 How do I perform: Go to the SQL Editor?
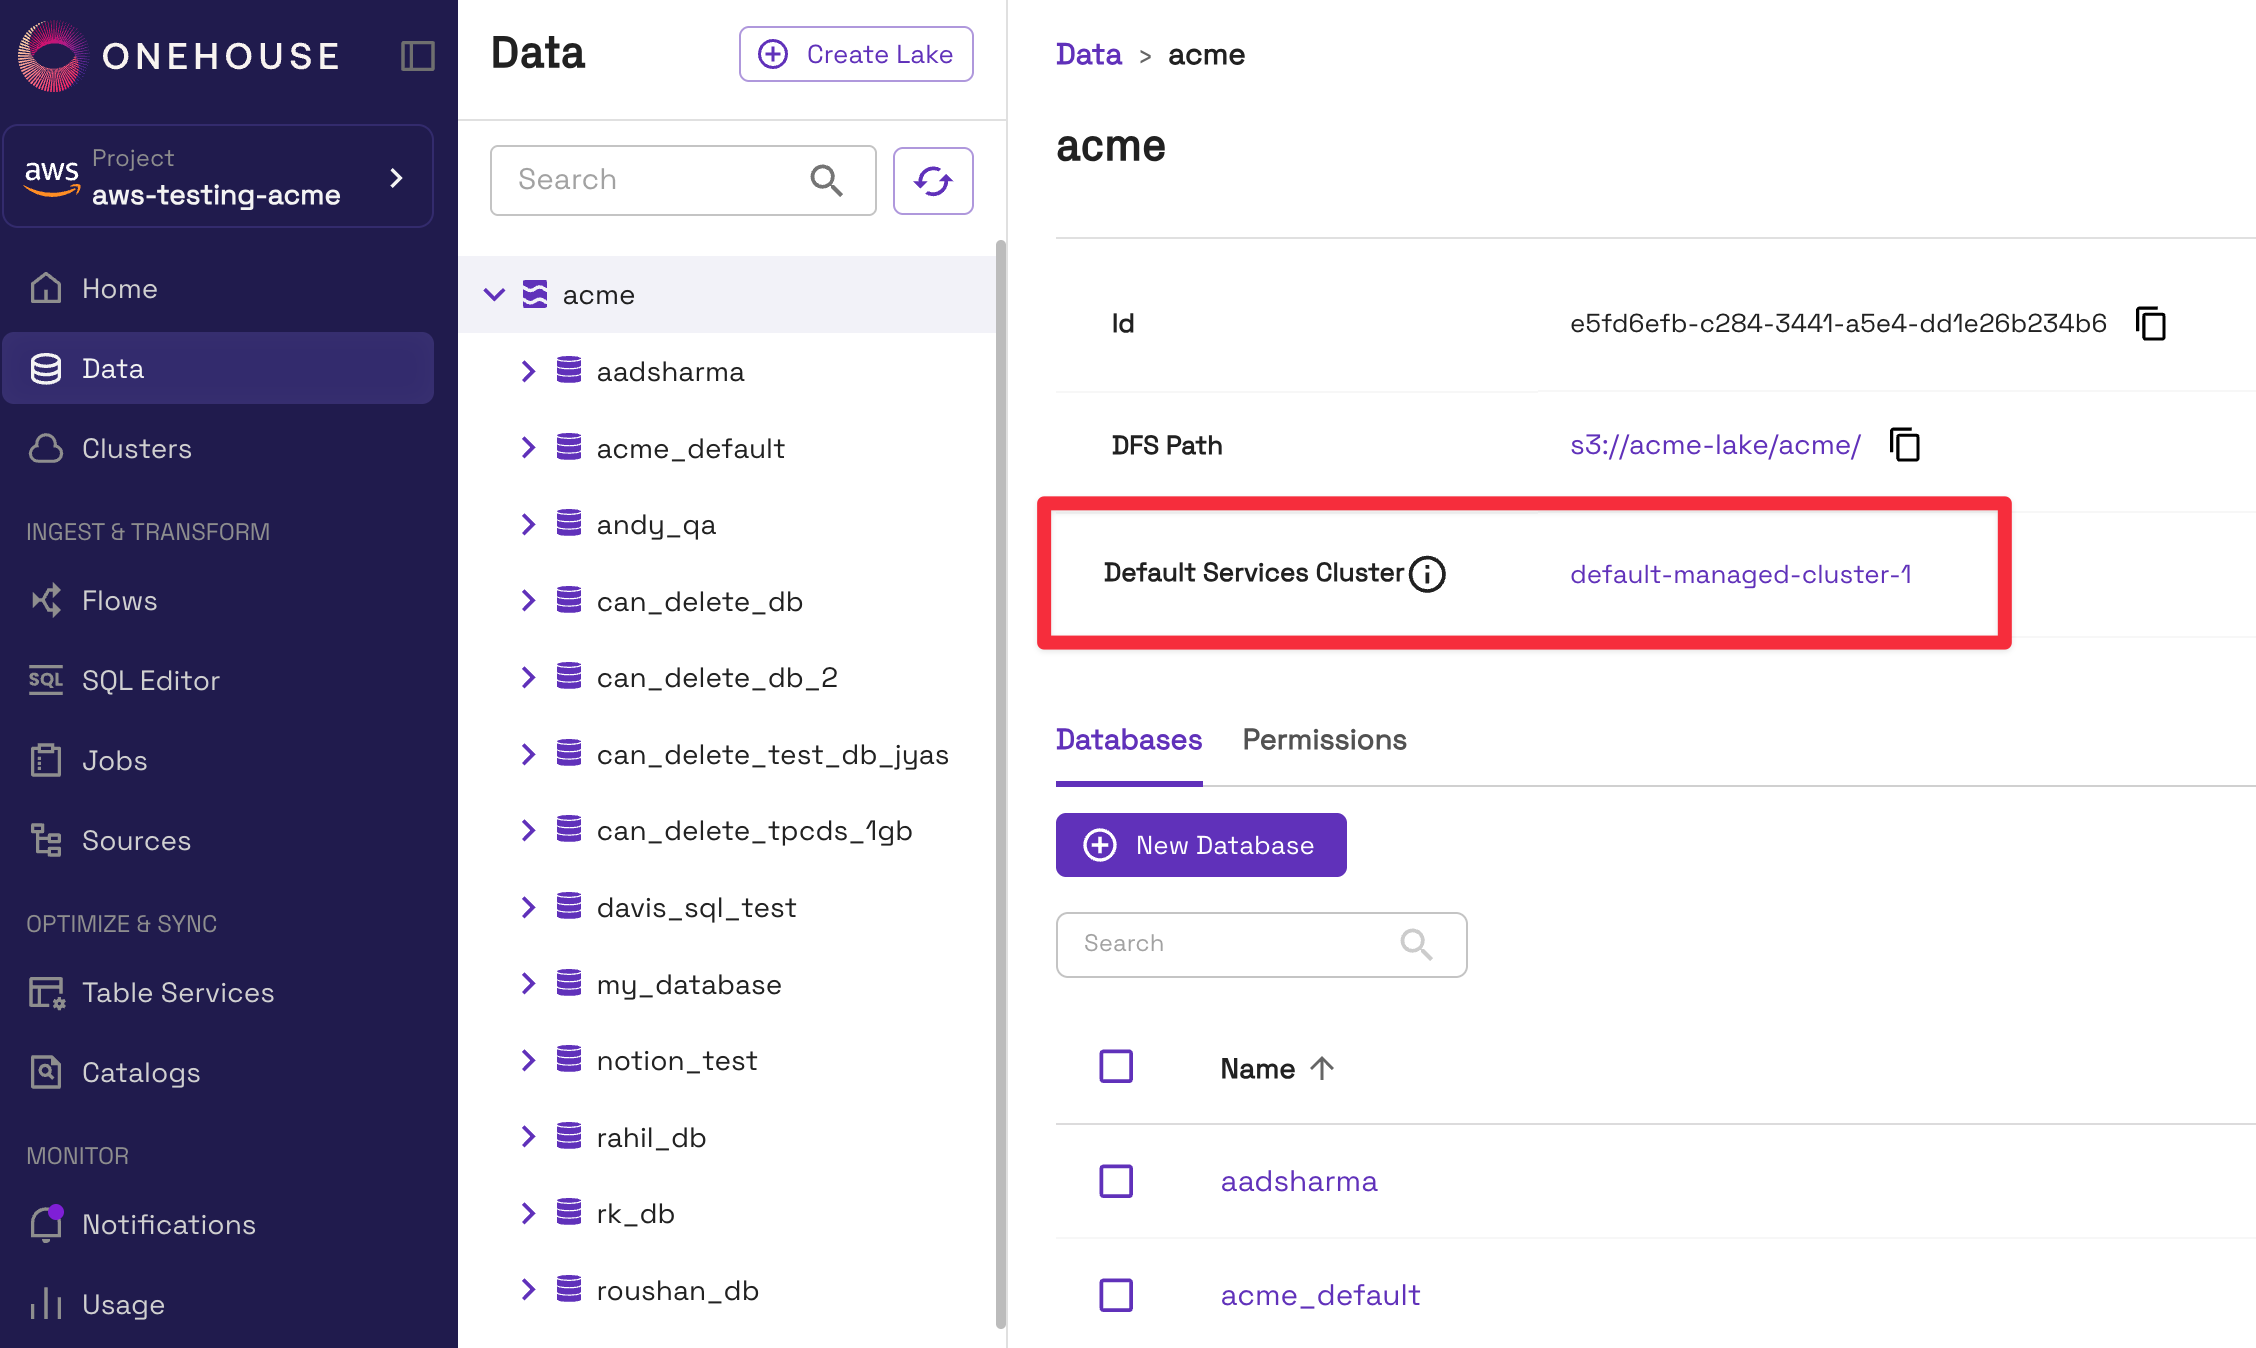[x=150, y=681]
